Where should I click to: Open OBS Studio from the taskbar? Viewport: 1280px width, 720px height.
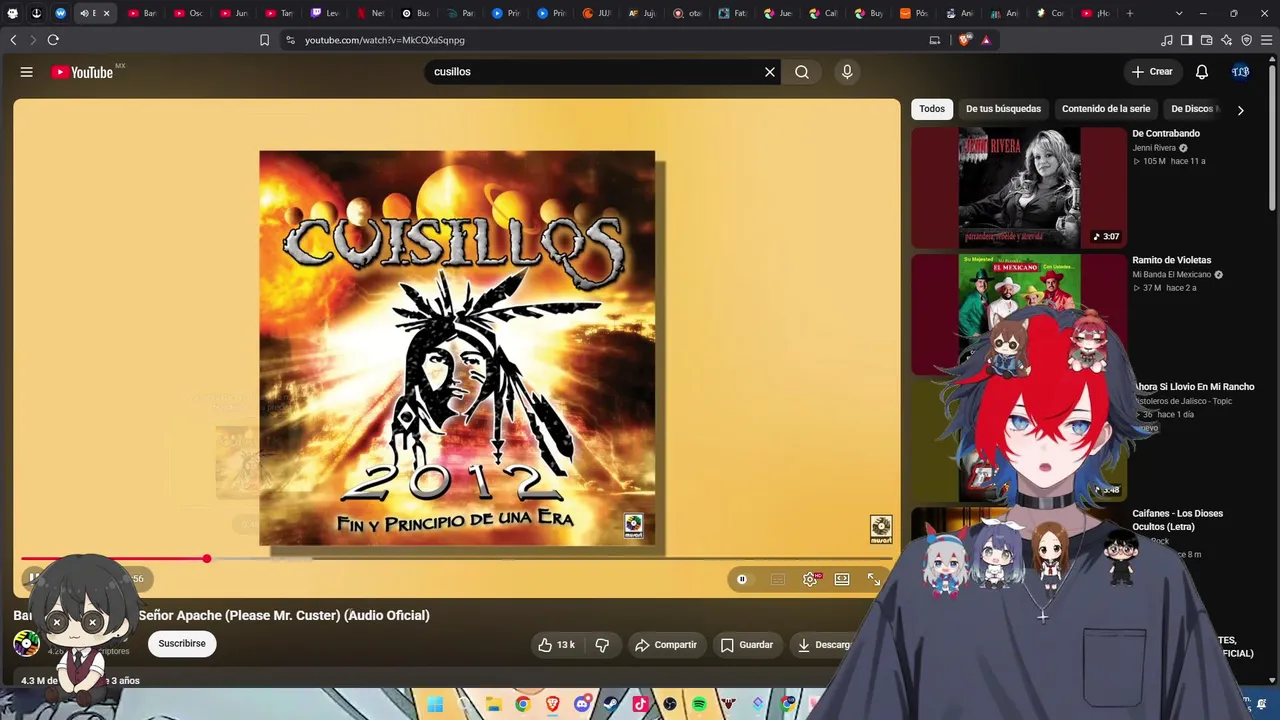pos(670,705)
